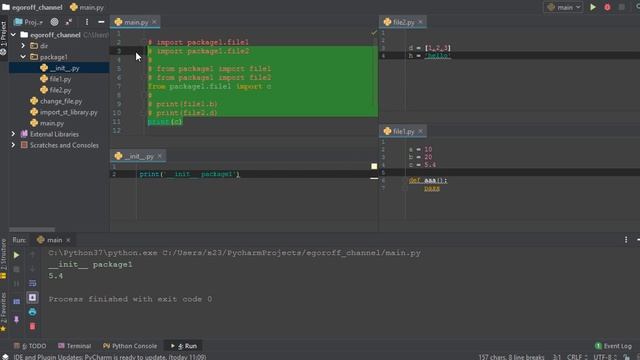Toggle the 2: Structure side tab
640x360 pixels.
tap(3, 258)
